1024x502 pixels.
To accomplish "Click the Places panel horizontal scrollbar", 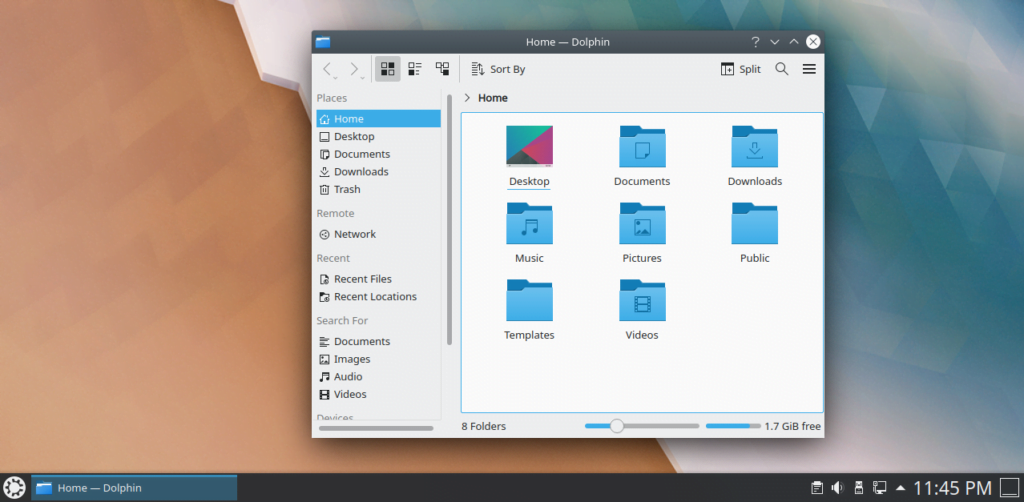I will click(376, 428).
